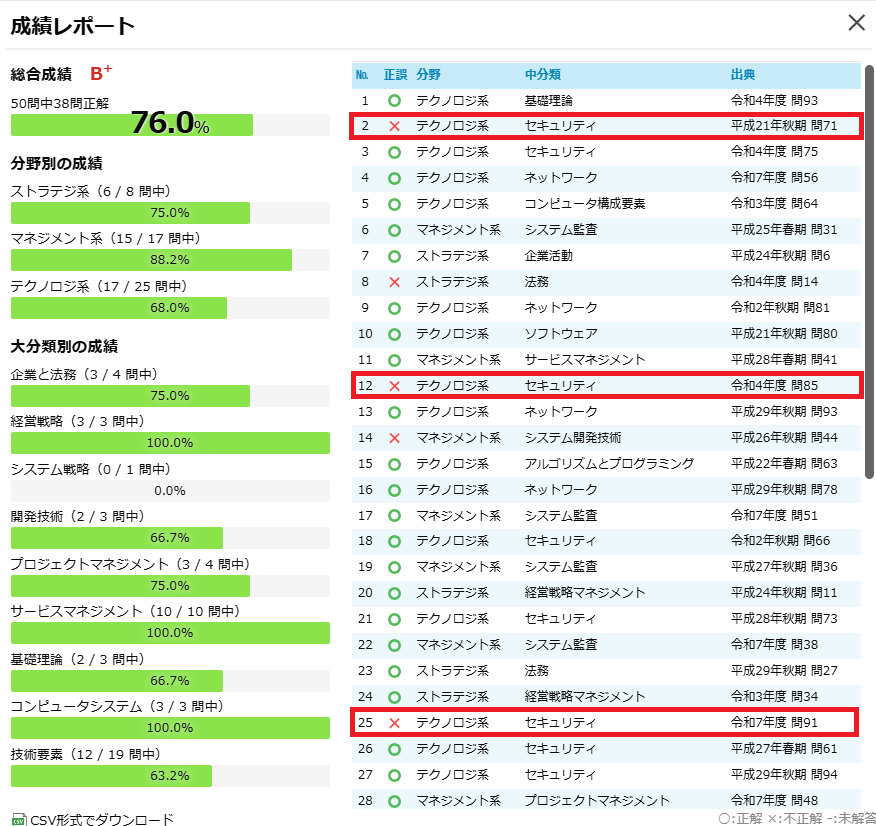This screenshot has width=876, height=826.
Task: Close the 成績レポート dialog
Action: (857, 23)
